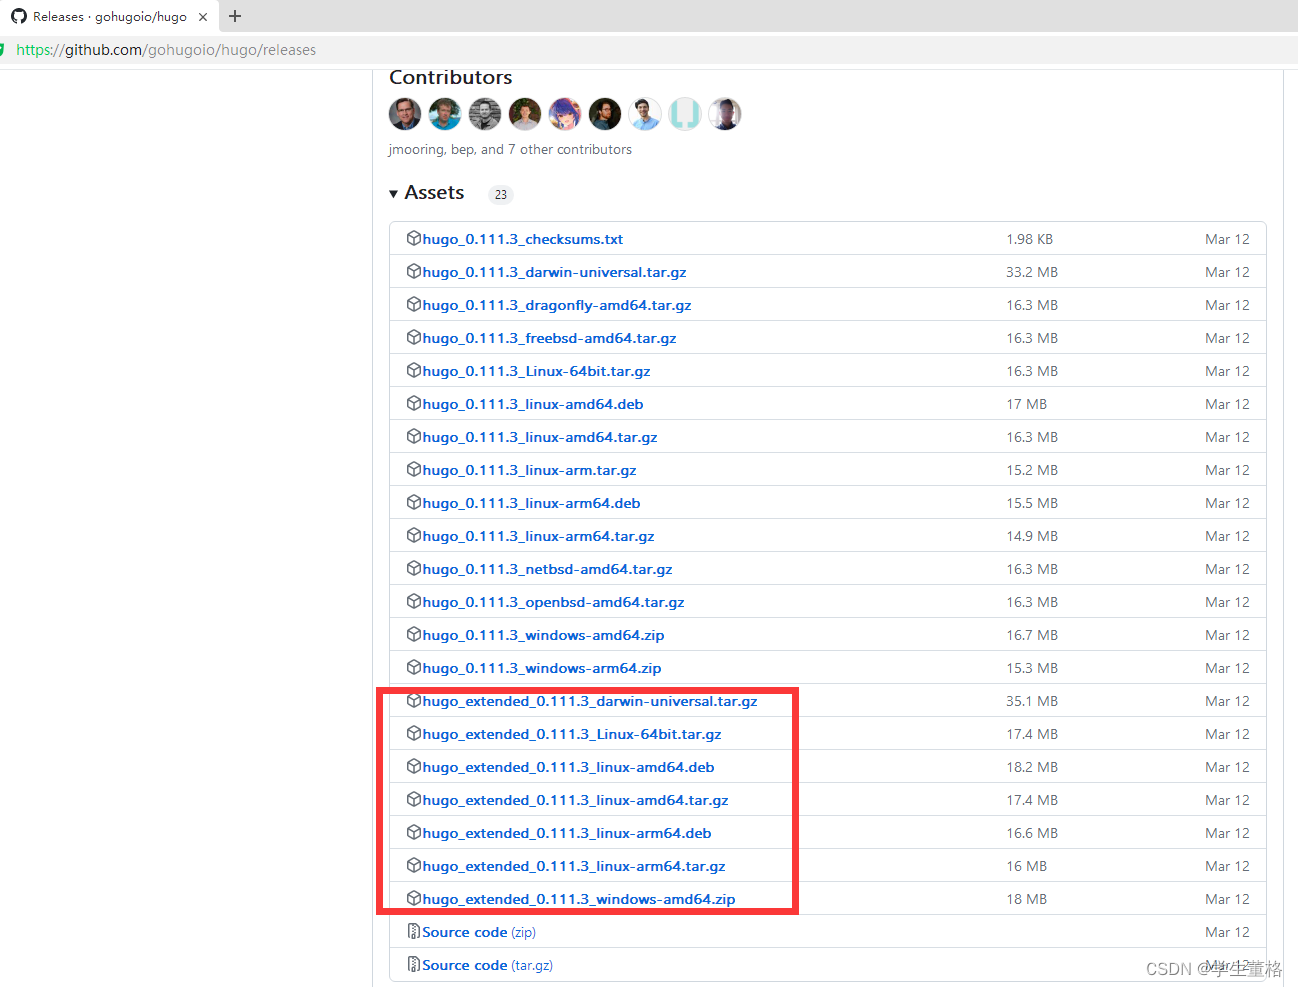Download hugo_0.111.3_linux-arm64.tar.gz

tap(538, 535)
